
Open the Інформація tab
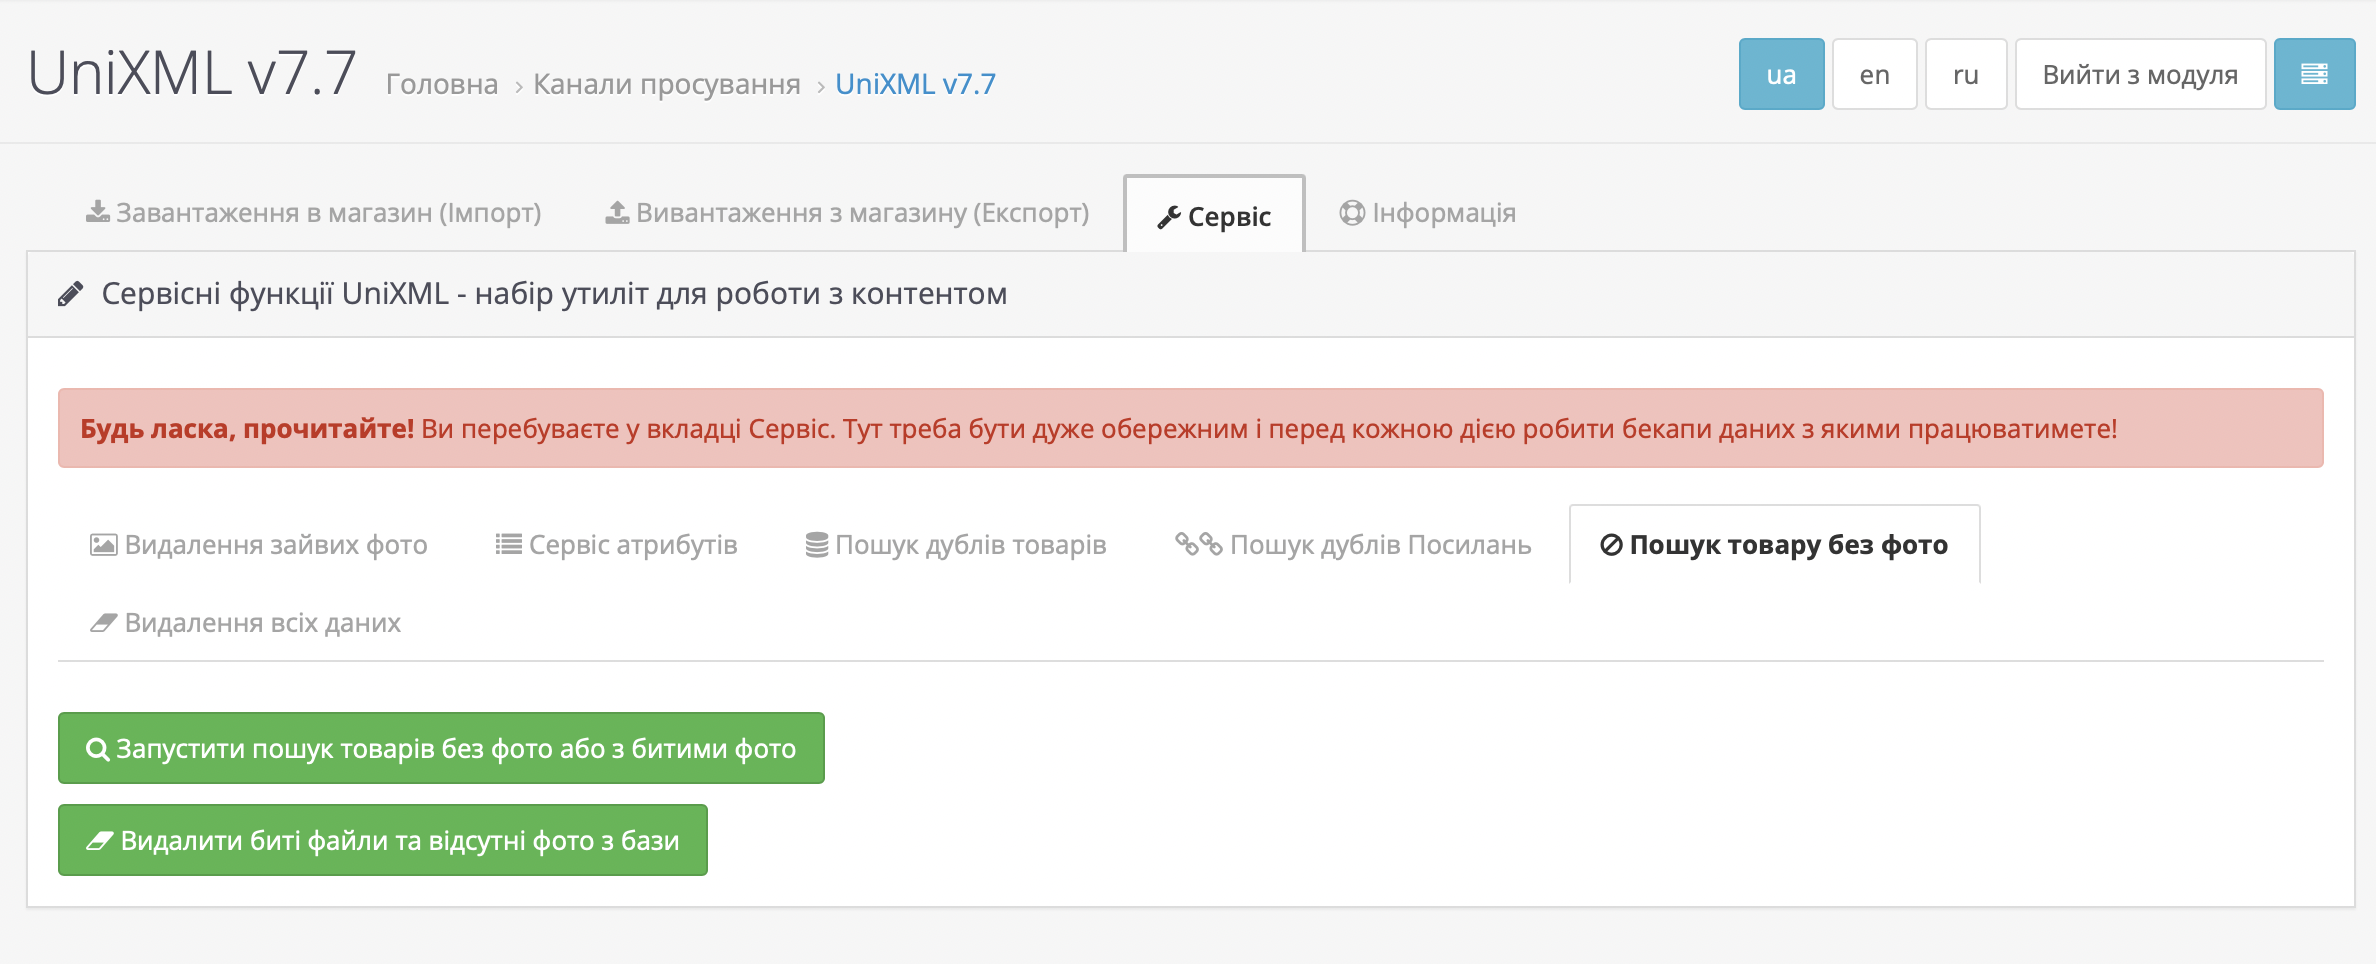tap(1427, 213)
